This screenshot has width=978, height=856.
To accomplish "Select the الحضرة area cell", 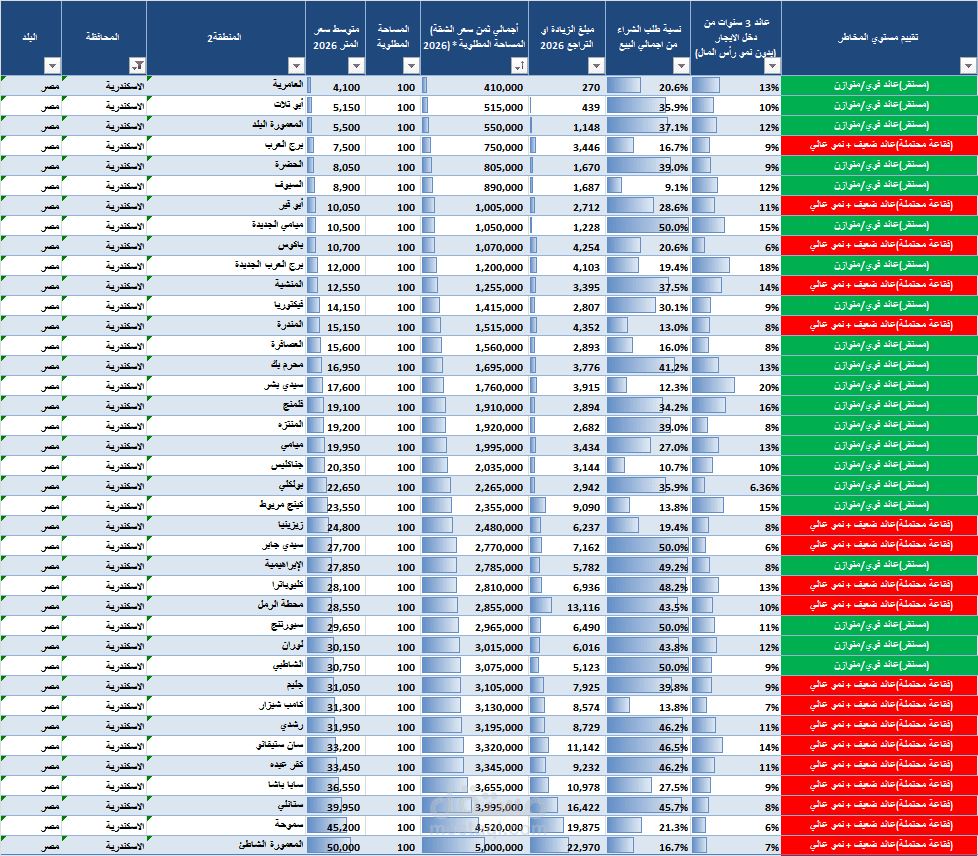I will [x=226, y=166].
